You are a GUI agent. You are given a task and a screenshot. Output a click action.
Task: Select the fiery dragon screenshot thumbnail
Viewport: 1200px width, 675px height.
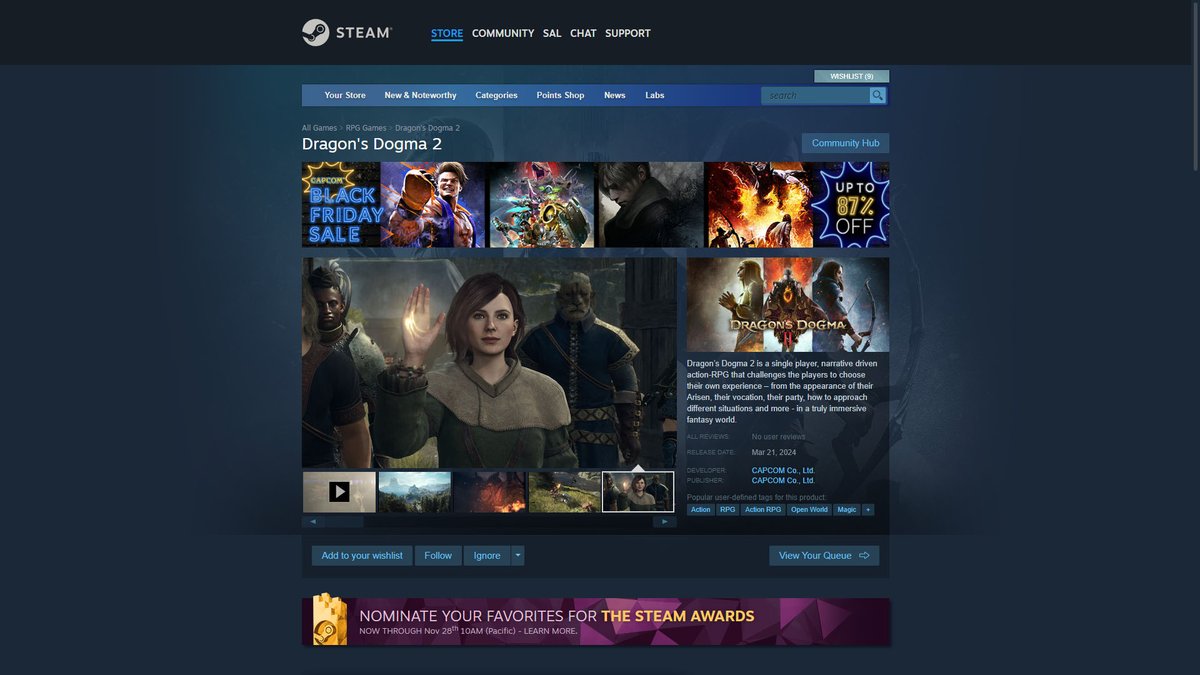coord(490,491)
